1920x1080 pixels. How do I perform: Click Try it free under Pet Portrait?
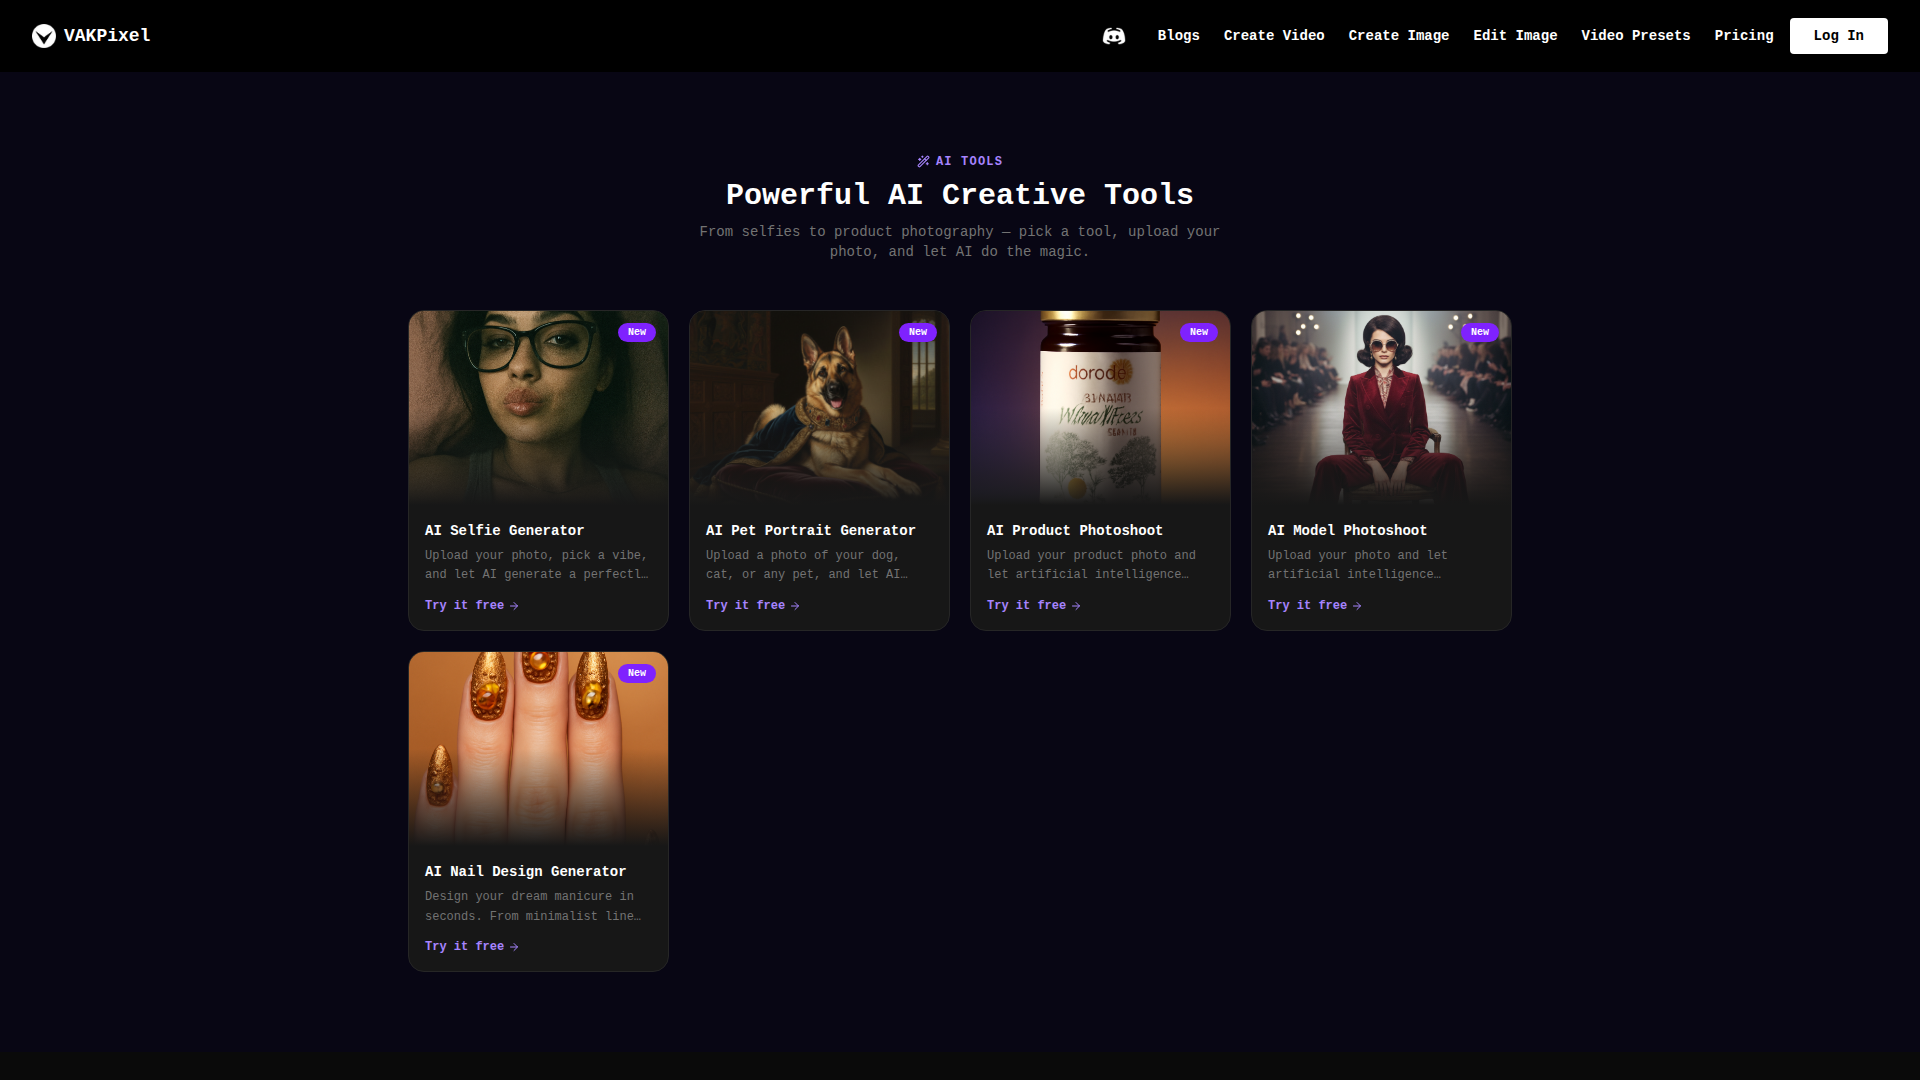(752, 605)
